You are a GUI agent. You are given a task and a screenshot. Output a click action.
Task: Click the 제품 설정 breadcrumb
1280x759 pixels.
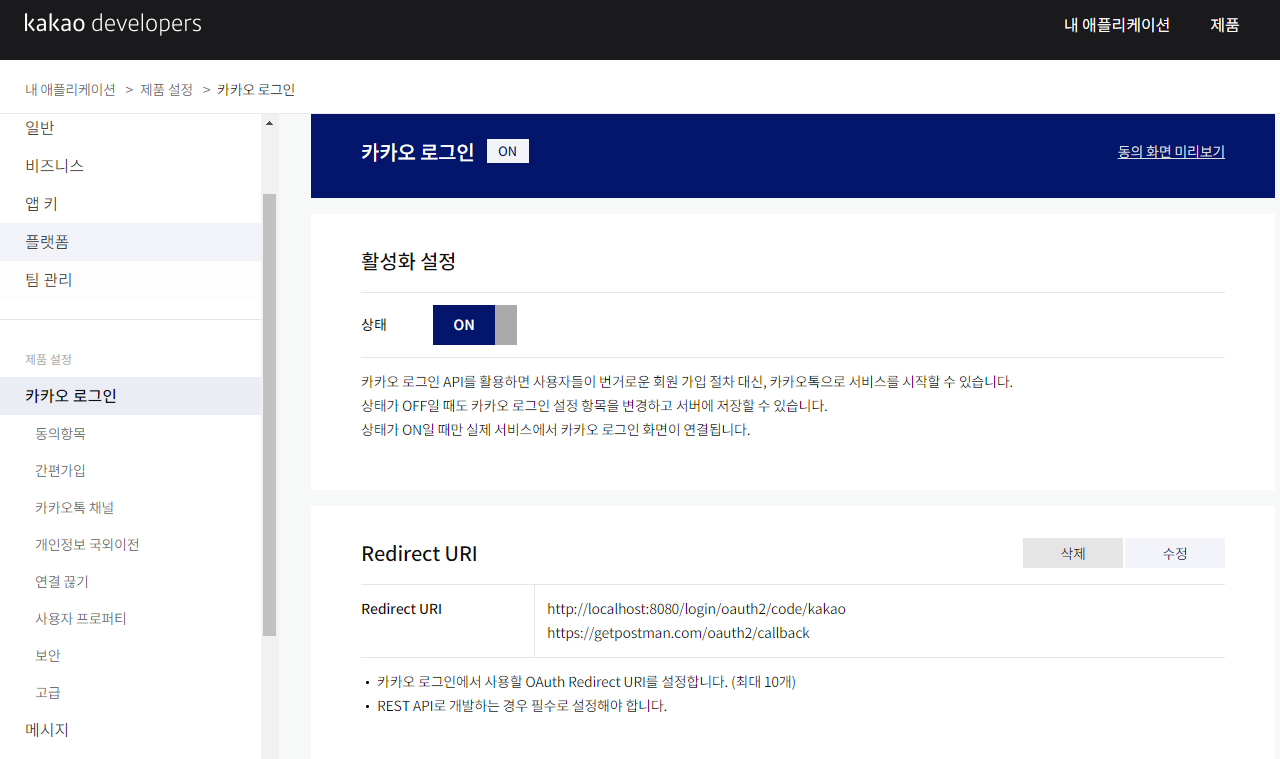[166, 89]
